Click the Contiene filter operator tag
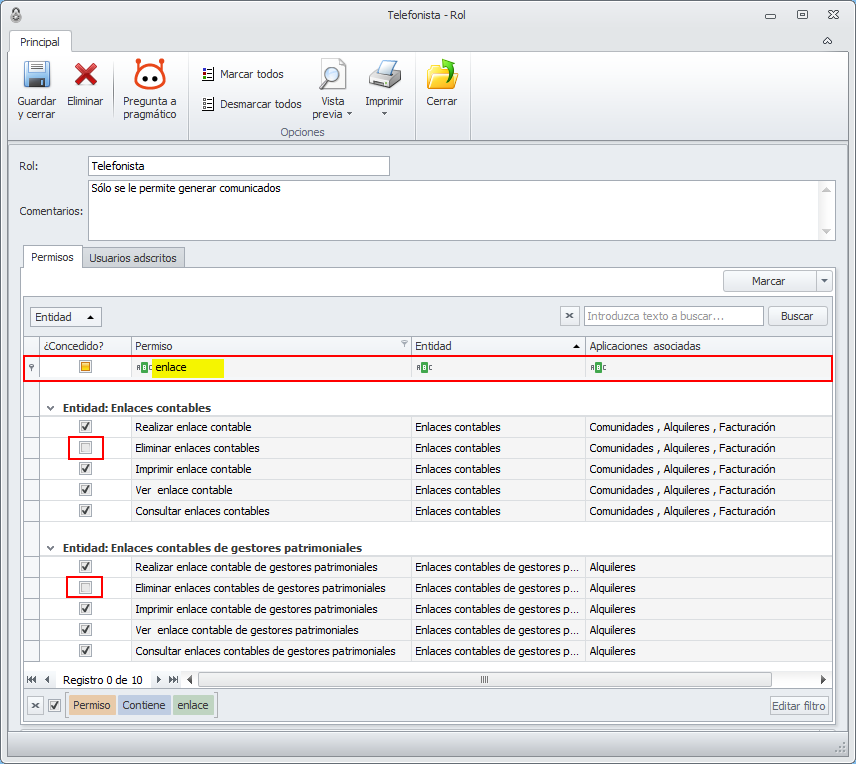 coord(144,705)
